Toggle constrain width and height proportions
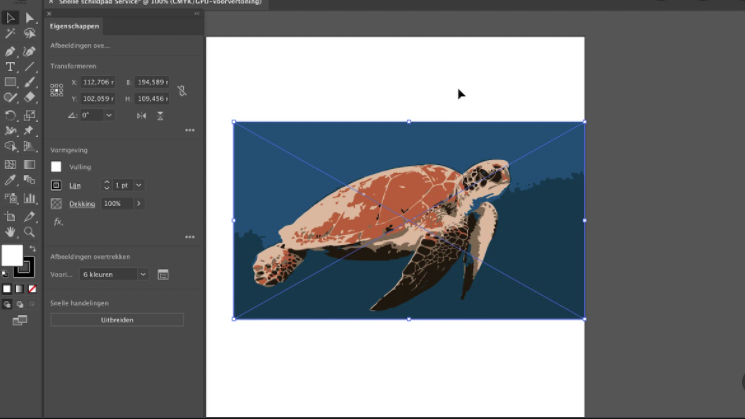This screenshot has width=745, height=419. coord(181,90)
